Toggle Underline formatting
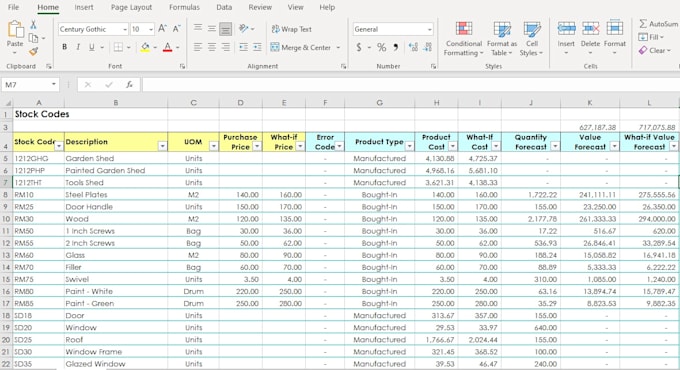 click(x=92, y=47)
